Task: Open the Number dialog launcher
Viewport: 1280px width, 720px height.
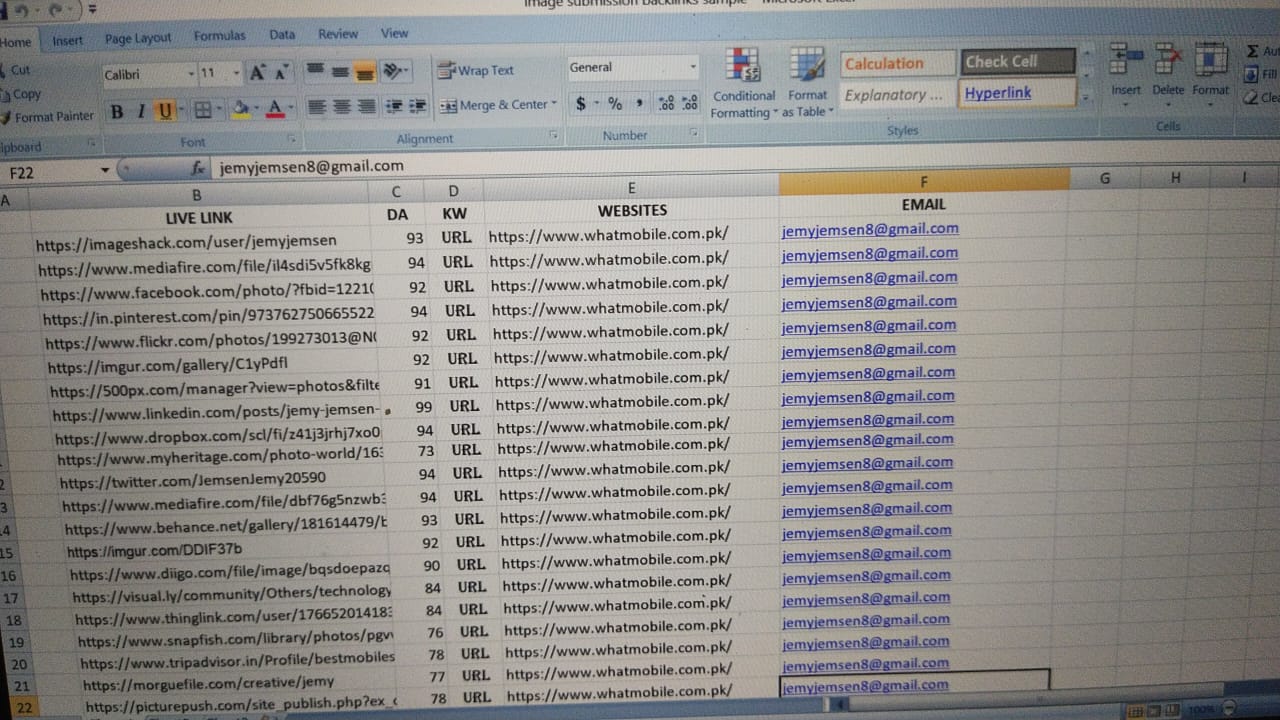Action: point(693,133)
